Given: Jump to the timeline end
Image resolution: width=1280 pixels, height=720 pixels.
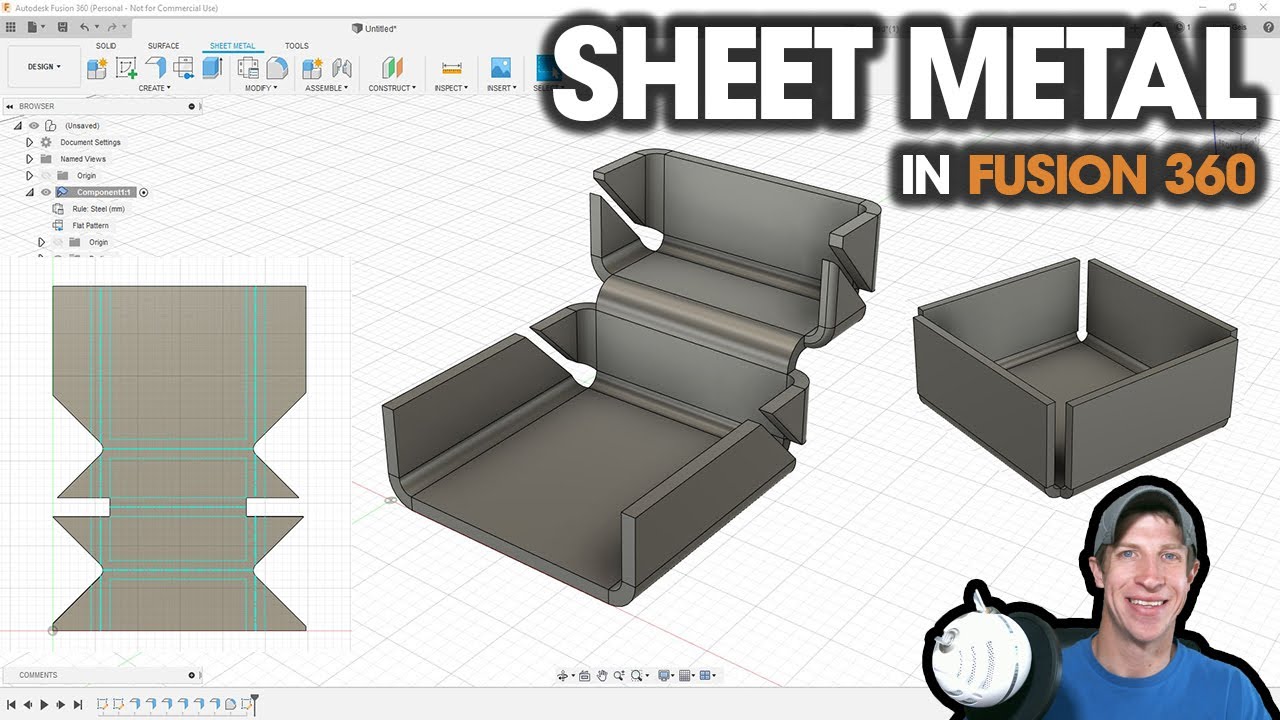Looking at the screenshot, I should [x=78, y=705].
